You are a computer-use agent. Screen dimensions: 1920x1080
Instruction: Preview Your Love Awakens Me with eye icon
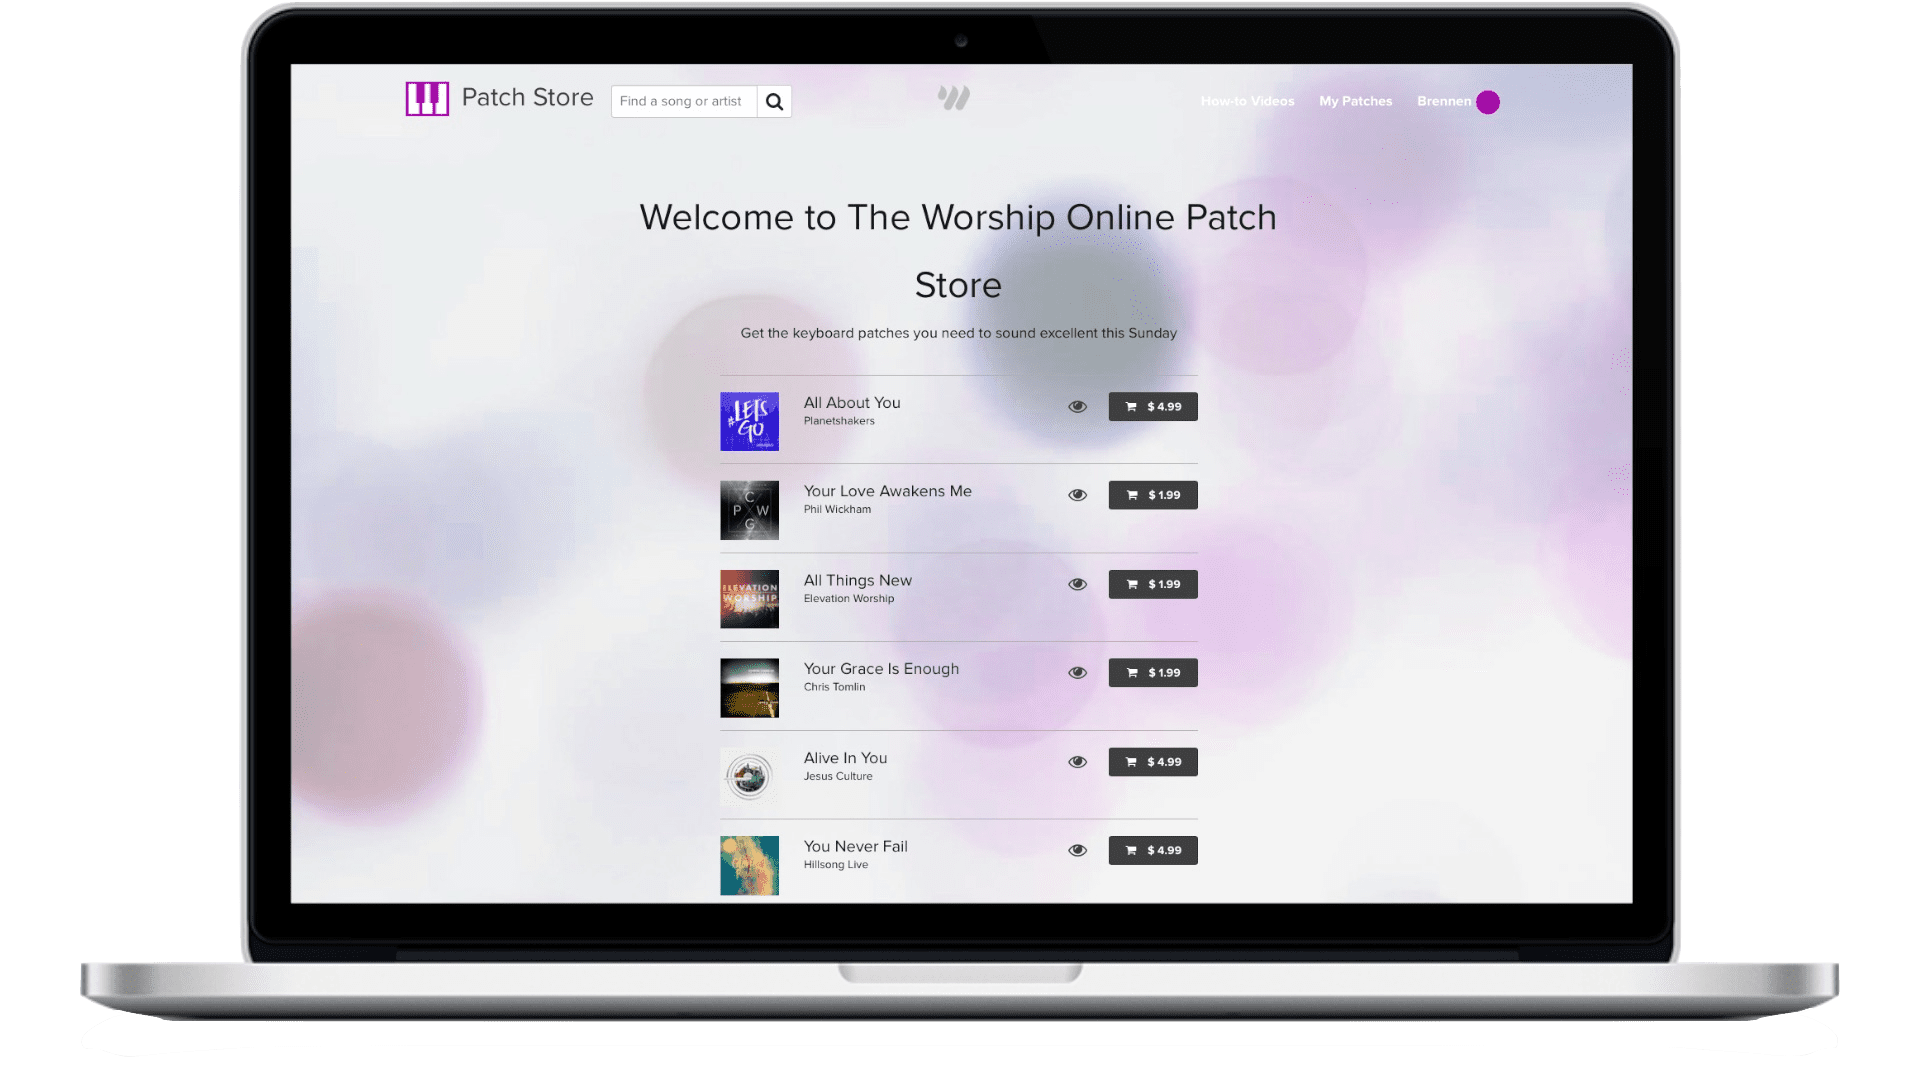point(1077,495)
